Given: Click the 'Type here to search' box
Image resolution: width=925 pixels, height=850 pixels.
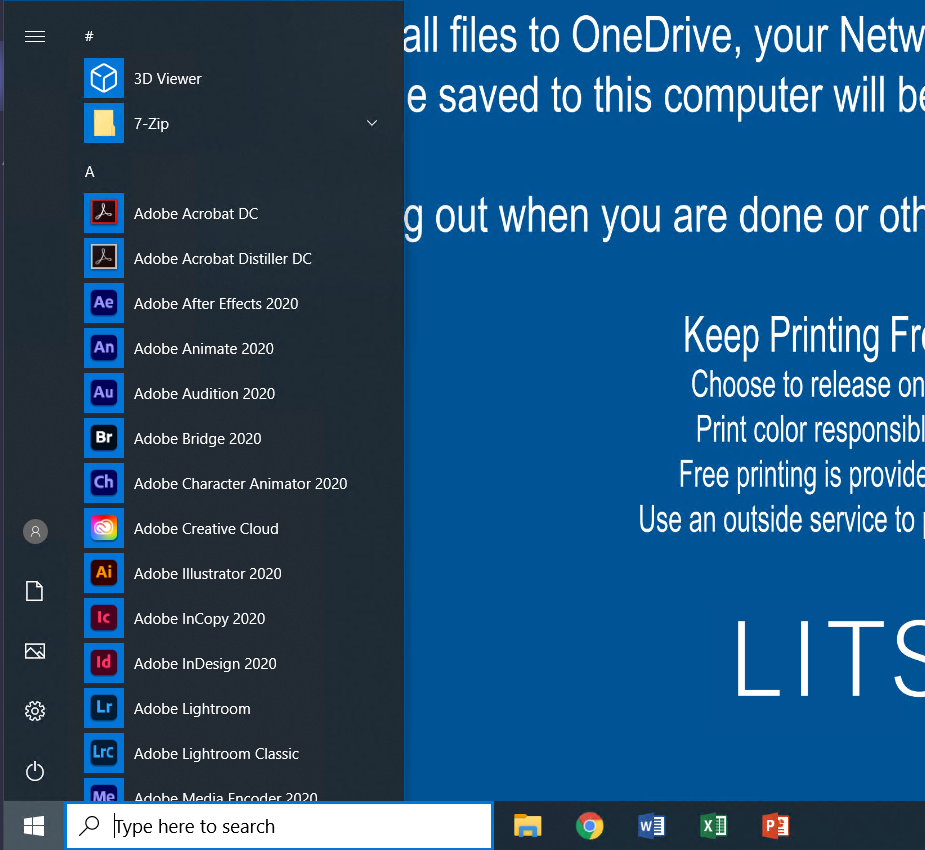Looking at the screenshot, I should (x=279, y=826).
